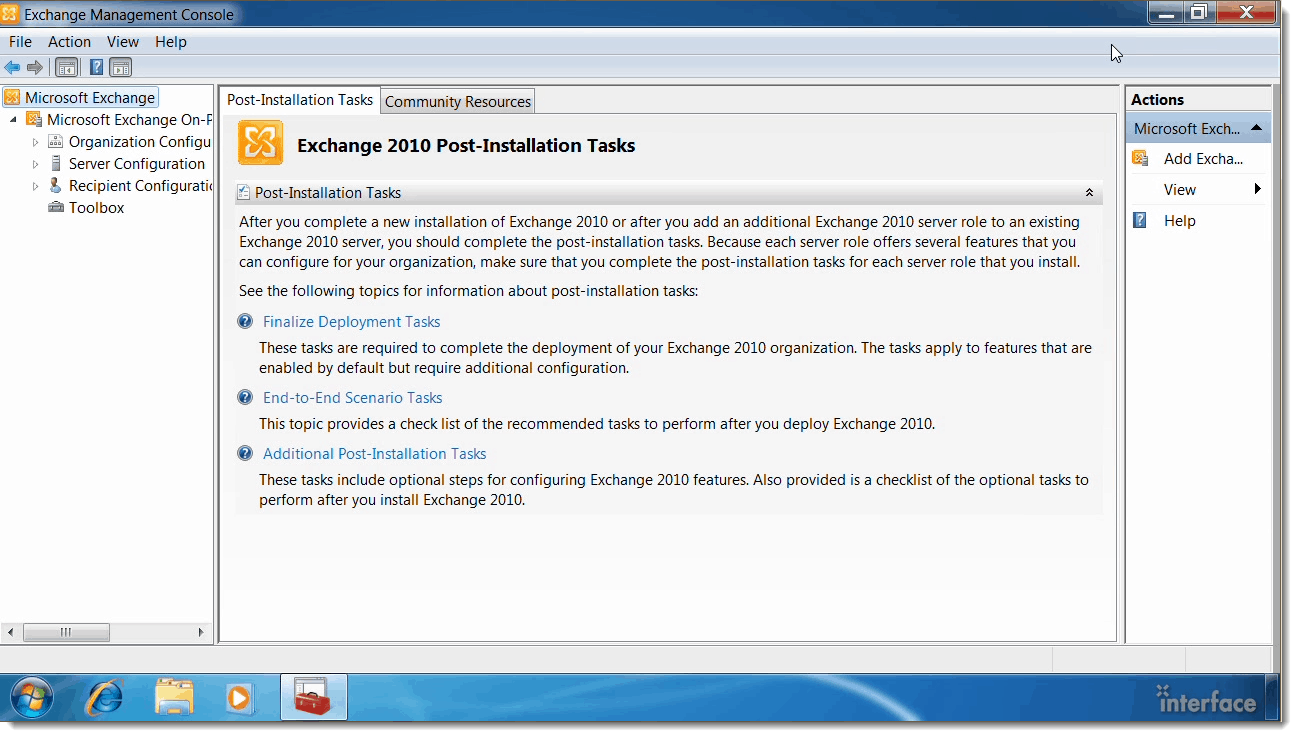Click the Server Configuration server icon
The image size is (1297, 737).
pyautogui.click(x=57, y=163)
